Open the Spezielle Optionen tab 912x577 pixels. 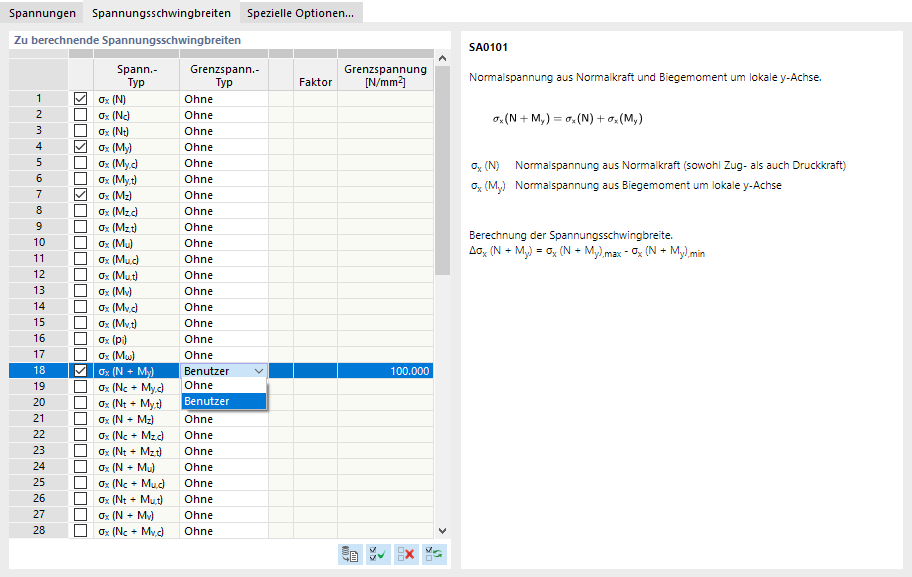coord(300,13)
